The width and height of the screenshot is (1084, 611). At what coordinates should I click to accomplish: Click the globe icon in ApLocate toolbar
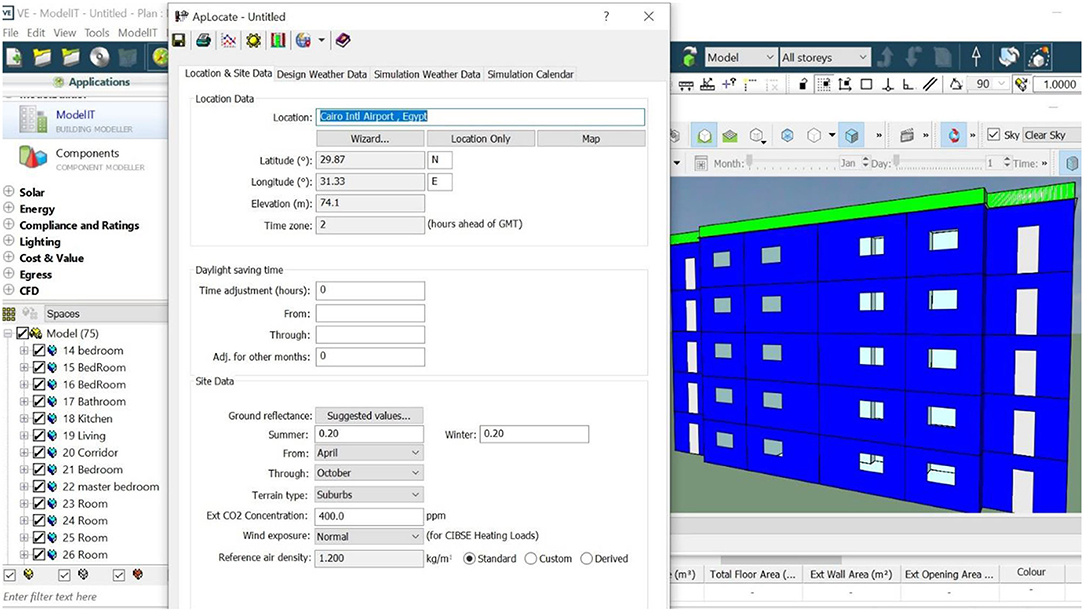click(303, 40)
